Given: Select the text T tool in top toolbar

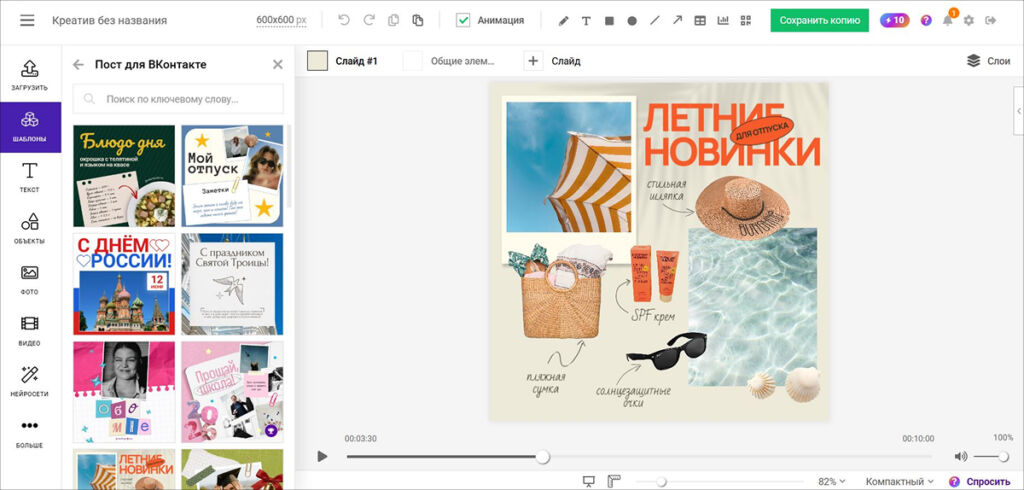Looking at the screenshot, I should [x=586, y=21].
